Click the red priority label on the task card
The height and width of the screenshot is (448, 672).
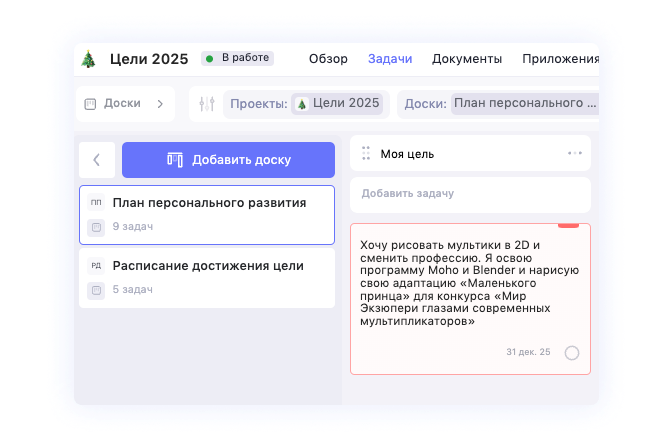pos(568,226)
